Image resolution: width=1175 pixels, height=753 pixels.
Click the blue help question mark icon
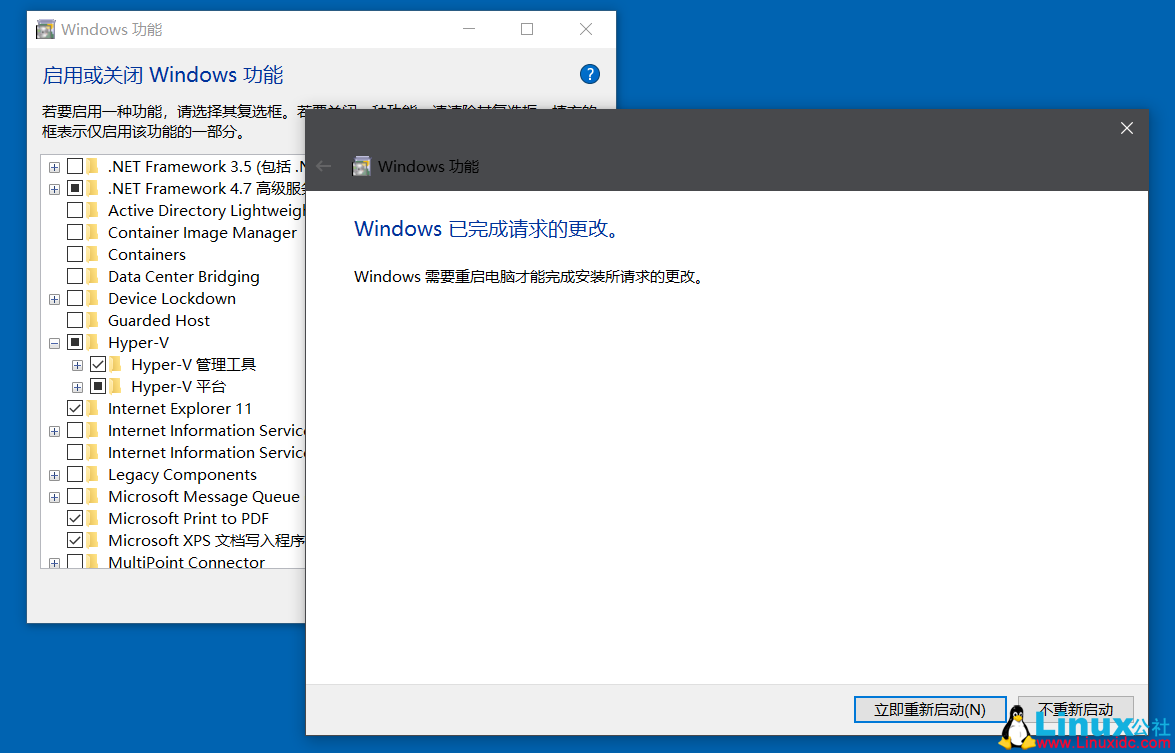point(590,74)
